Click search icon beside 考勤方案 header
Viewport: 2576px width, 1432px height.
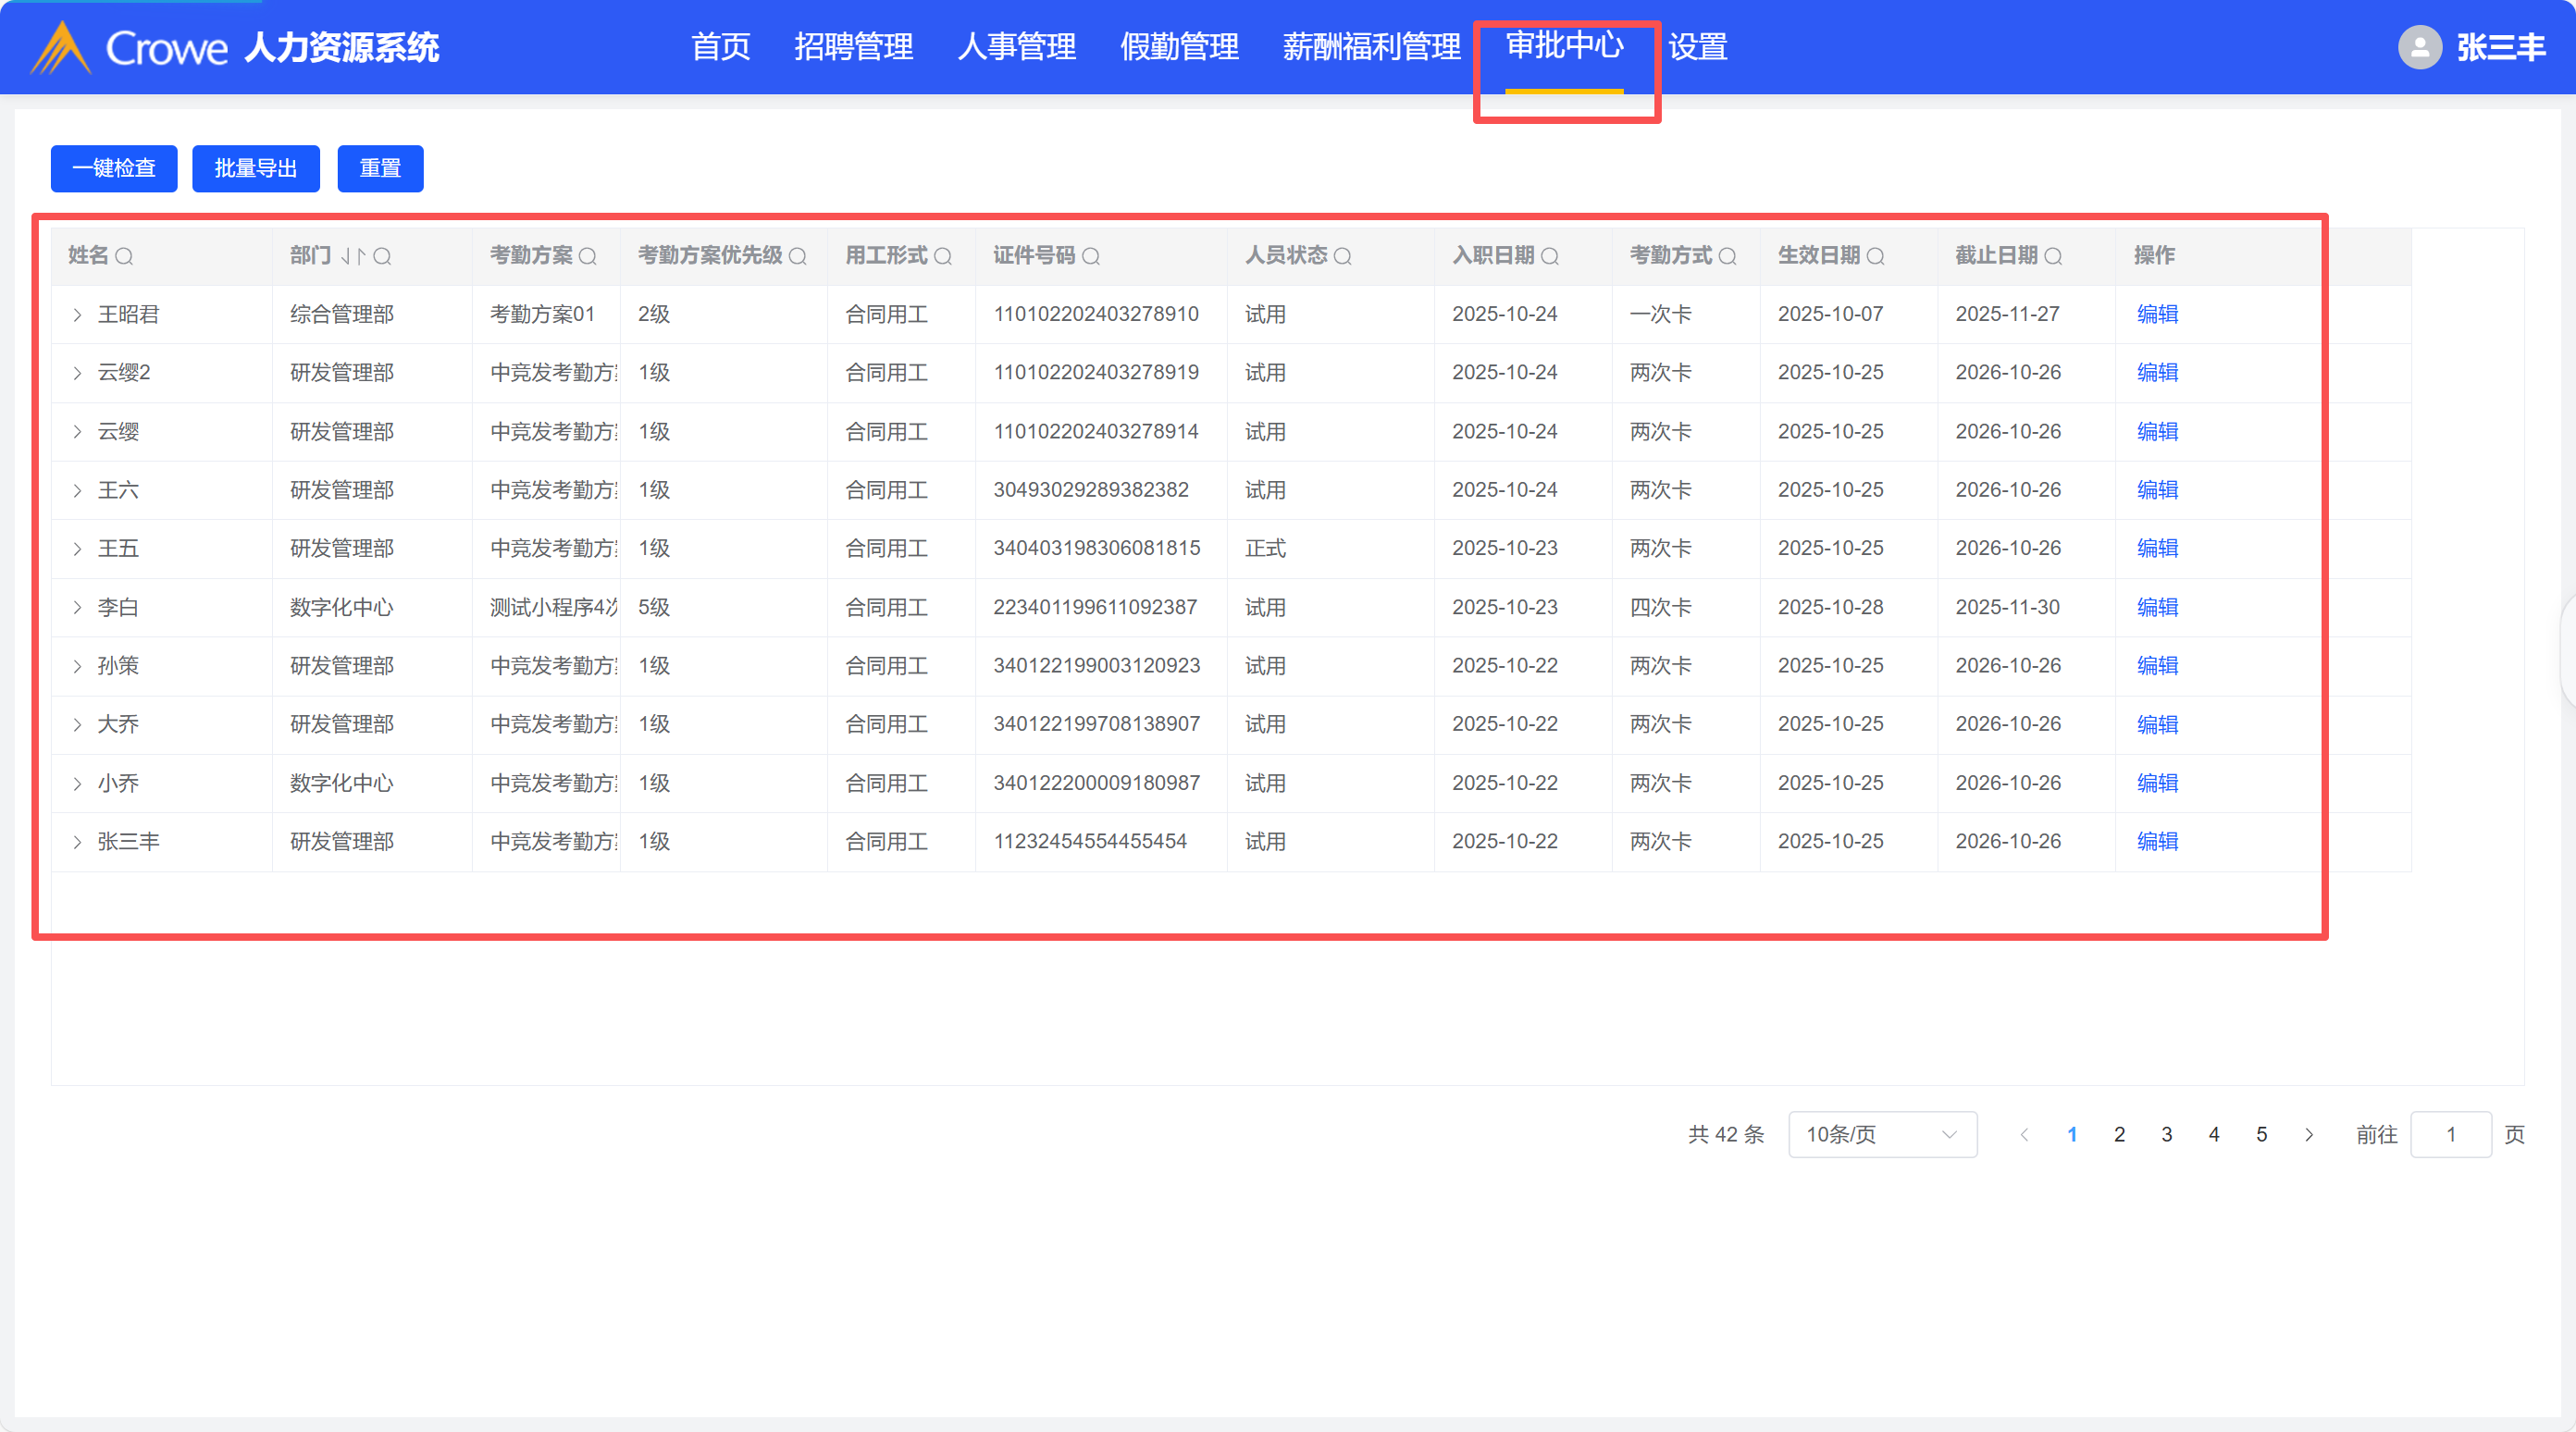(588, 256)
